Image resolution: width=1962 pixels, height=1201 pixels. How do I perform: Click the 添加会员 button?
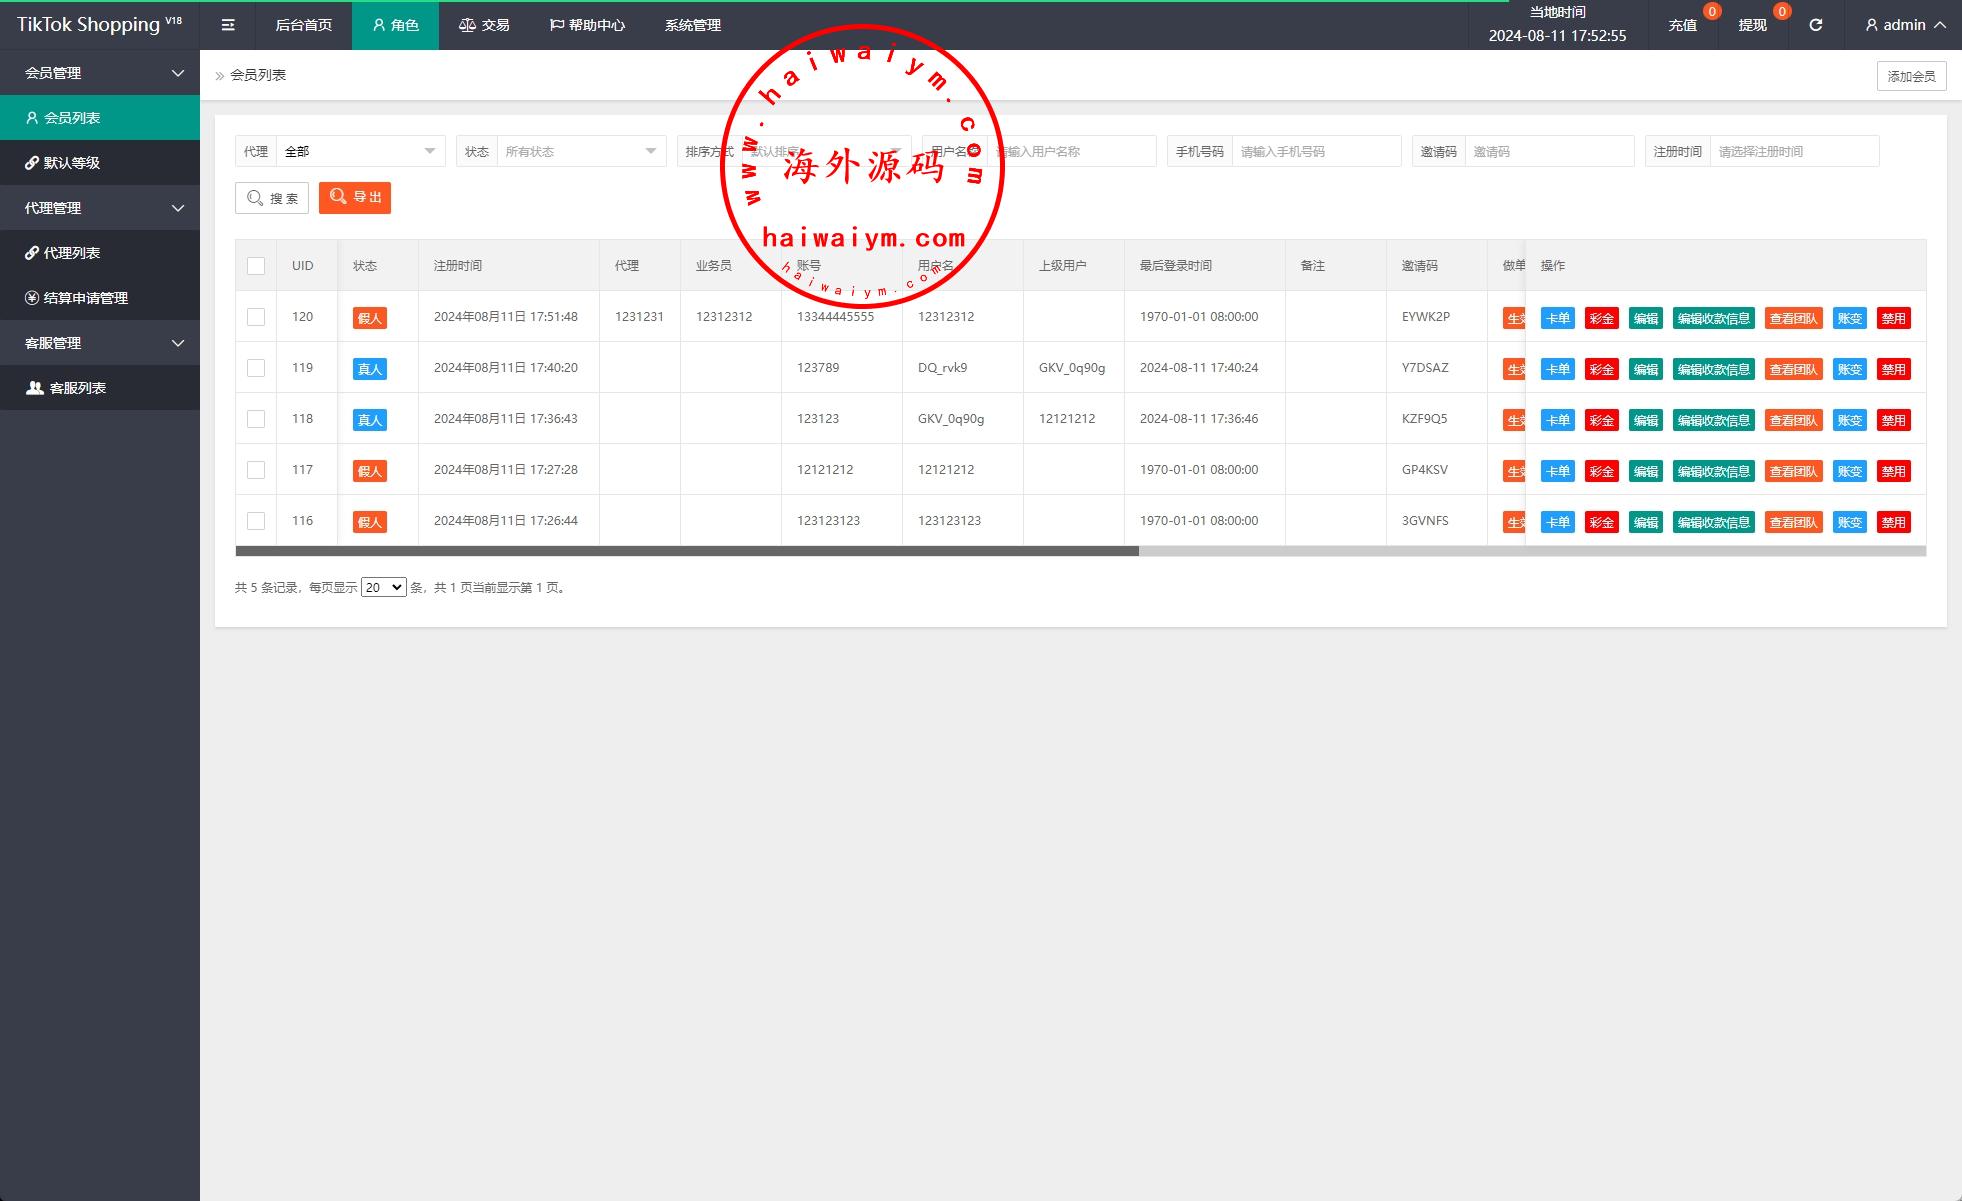point(1910,76)
